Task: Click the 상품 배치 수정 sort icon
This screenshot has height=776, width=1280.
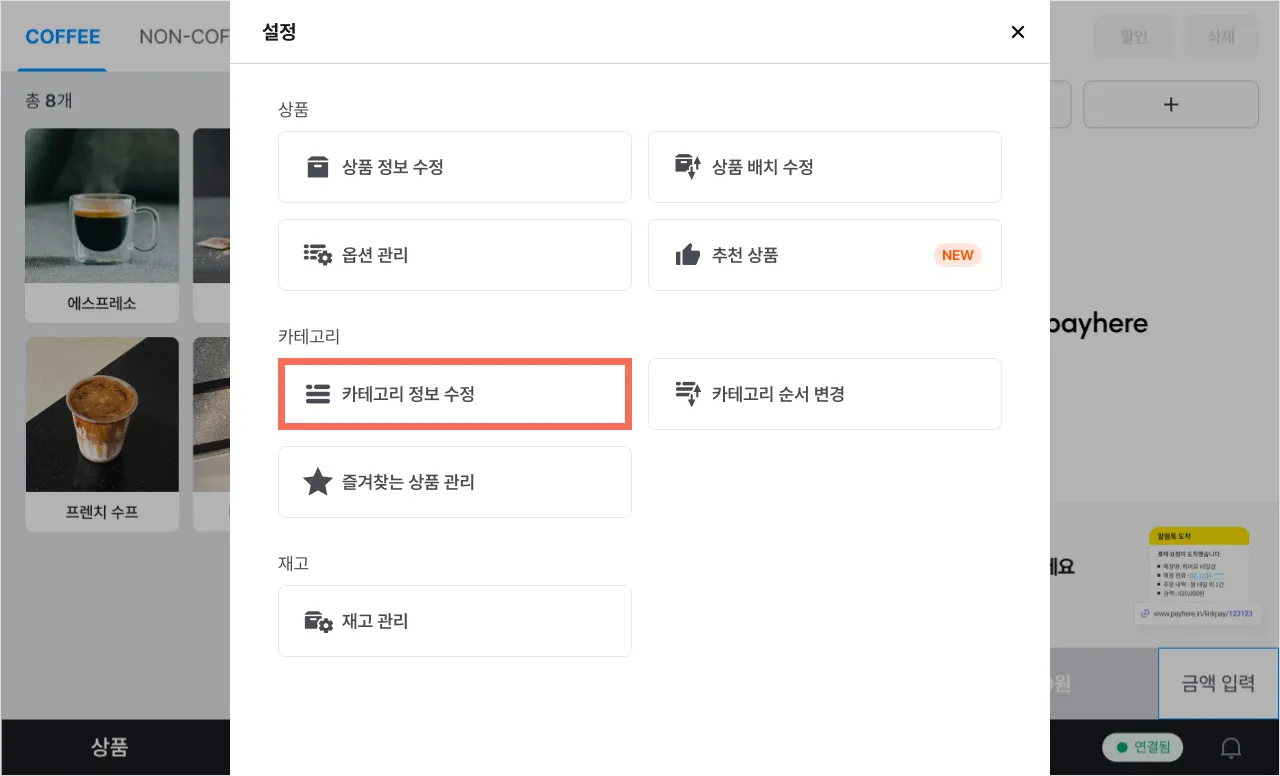Action: (688, 167)
